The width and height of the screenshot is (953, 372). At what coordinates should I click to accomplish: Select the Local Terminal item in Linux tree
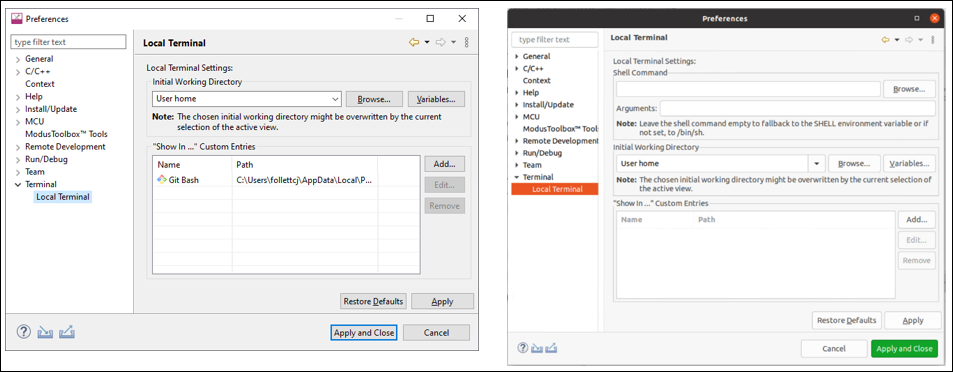(x=555, y=189)
